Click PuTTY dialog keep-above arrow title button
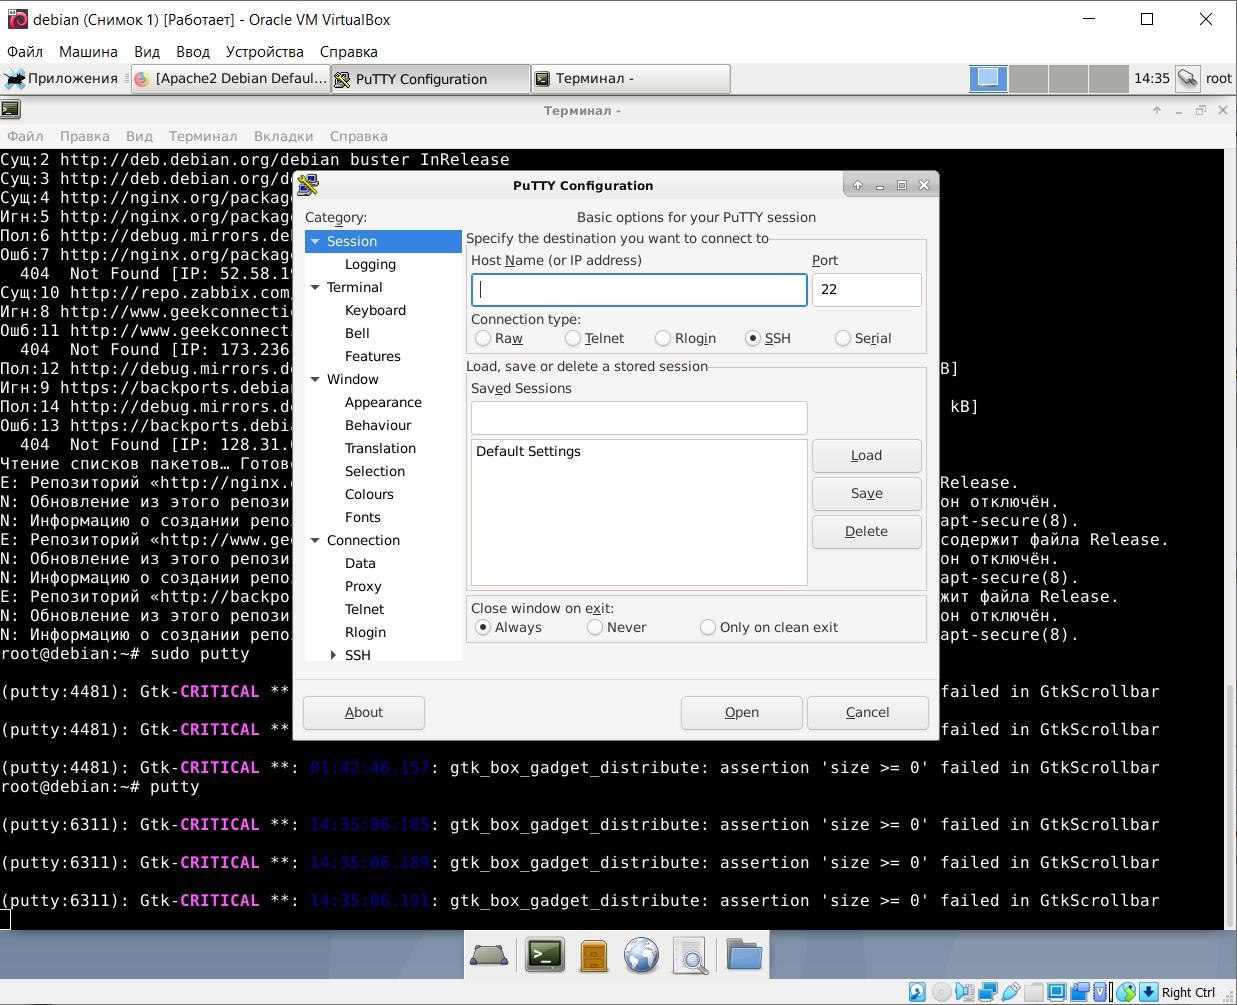 (857, 185)
